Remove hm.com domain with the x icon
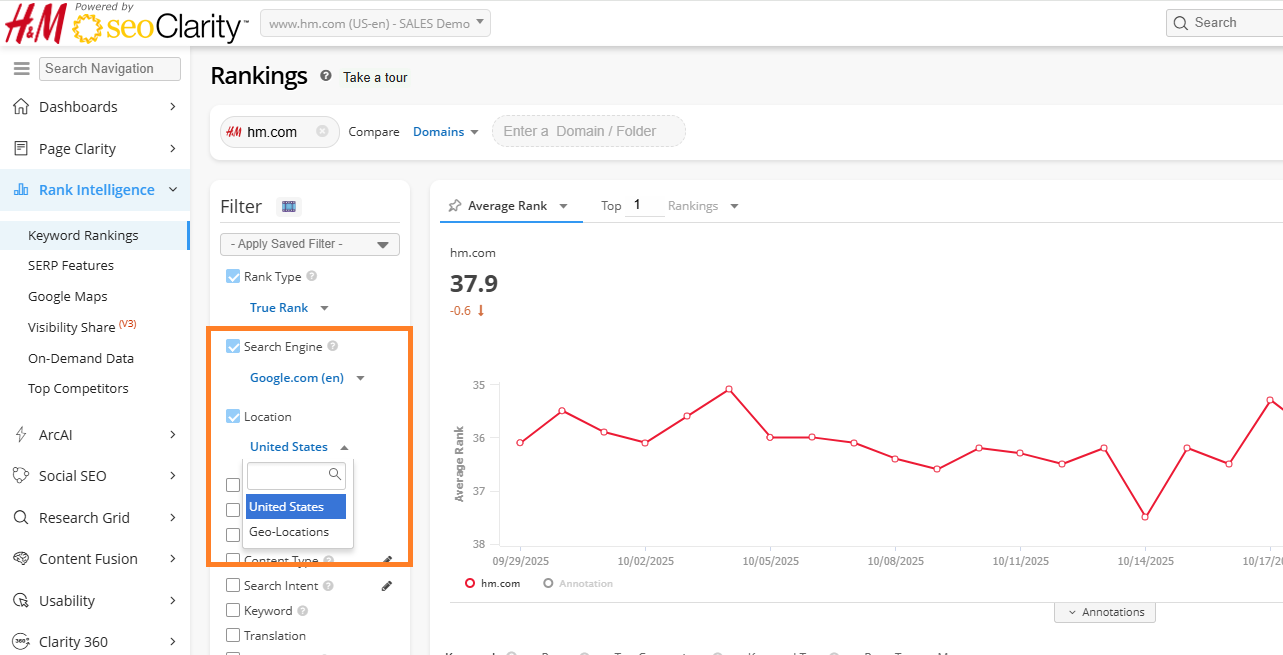The width and height of the screenshot is (1283, 655). [x=322, y=131]
